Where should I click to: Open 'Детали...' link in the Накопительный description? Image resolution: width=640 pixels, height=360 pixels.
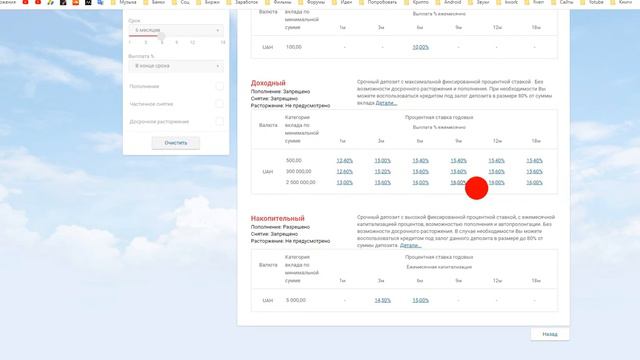[x=411, y=245]
